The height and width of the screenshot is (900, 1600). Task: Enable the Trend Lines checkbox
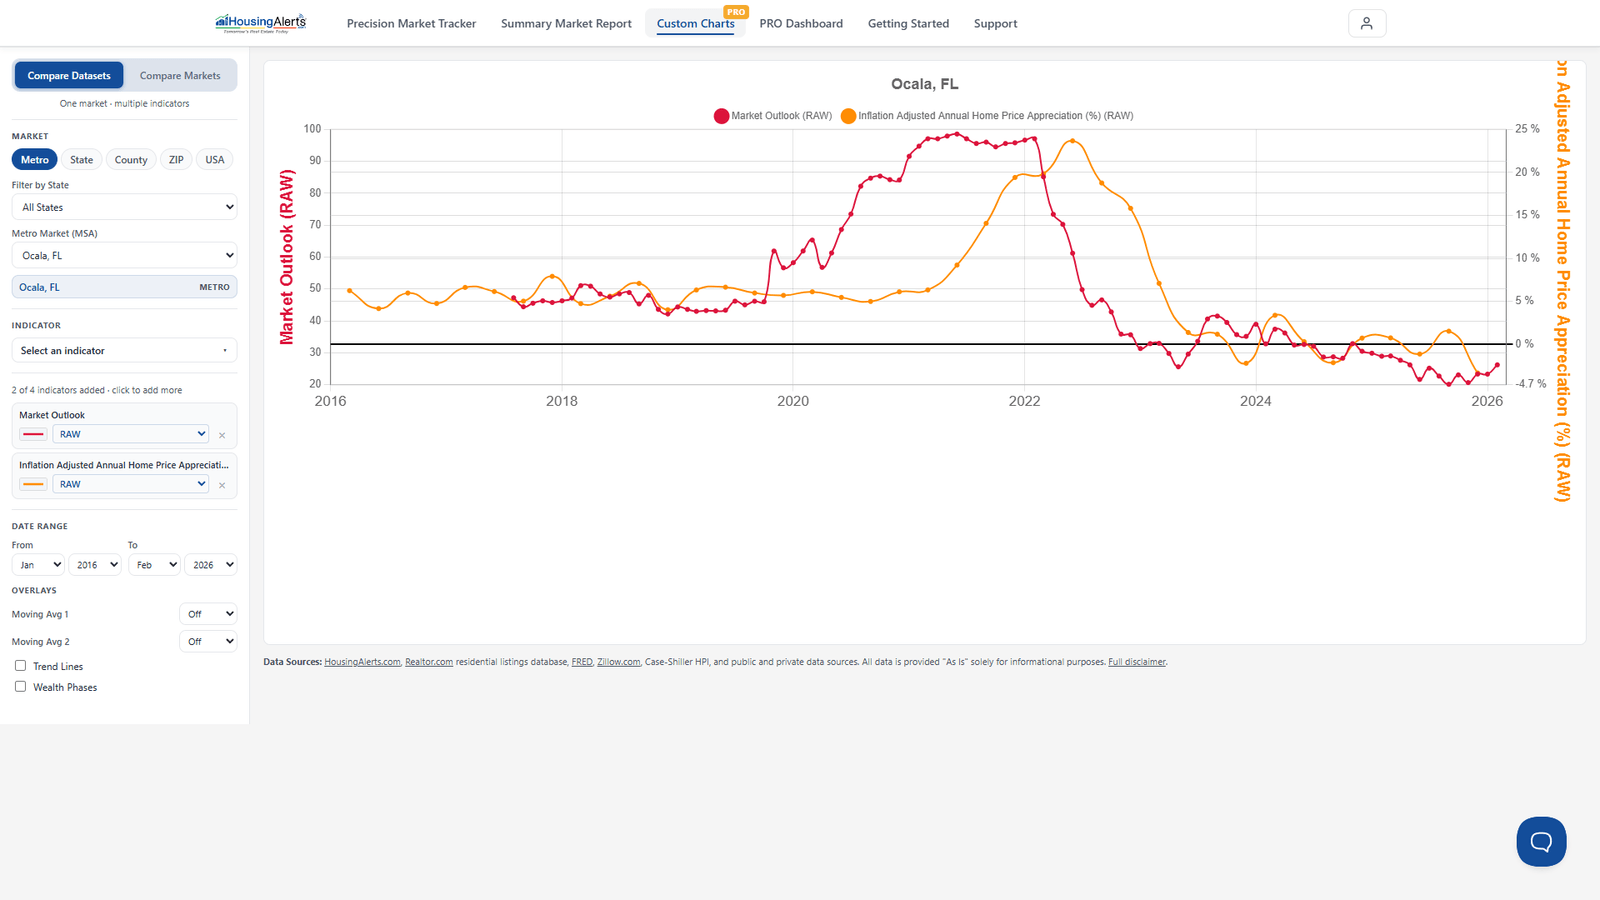(20, 666)
